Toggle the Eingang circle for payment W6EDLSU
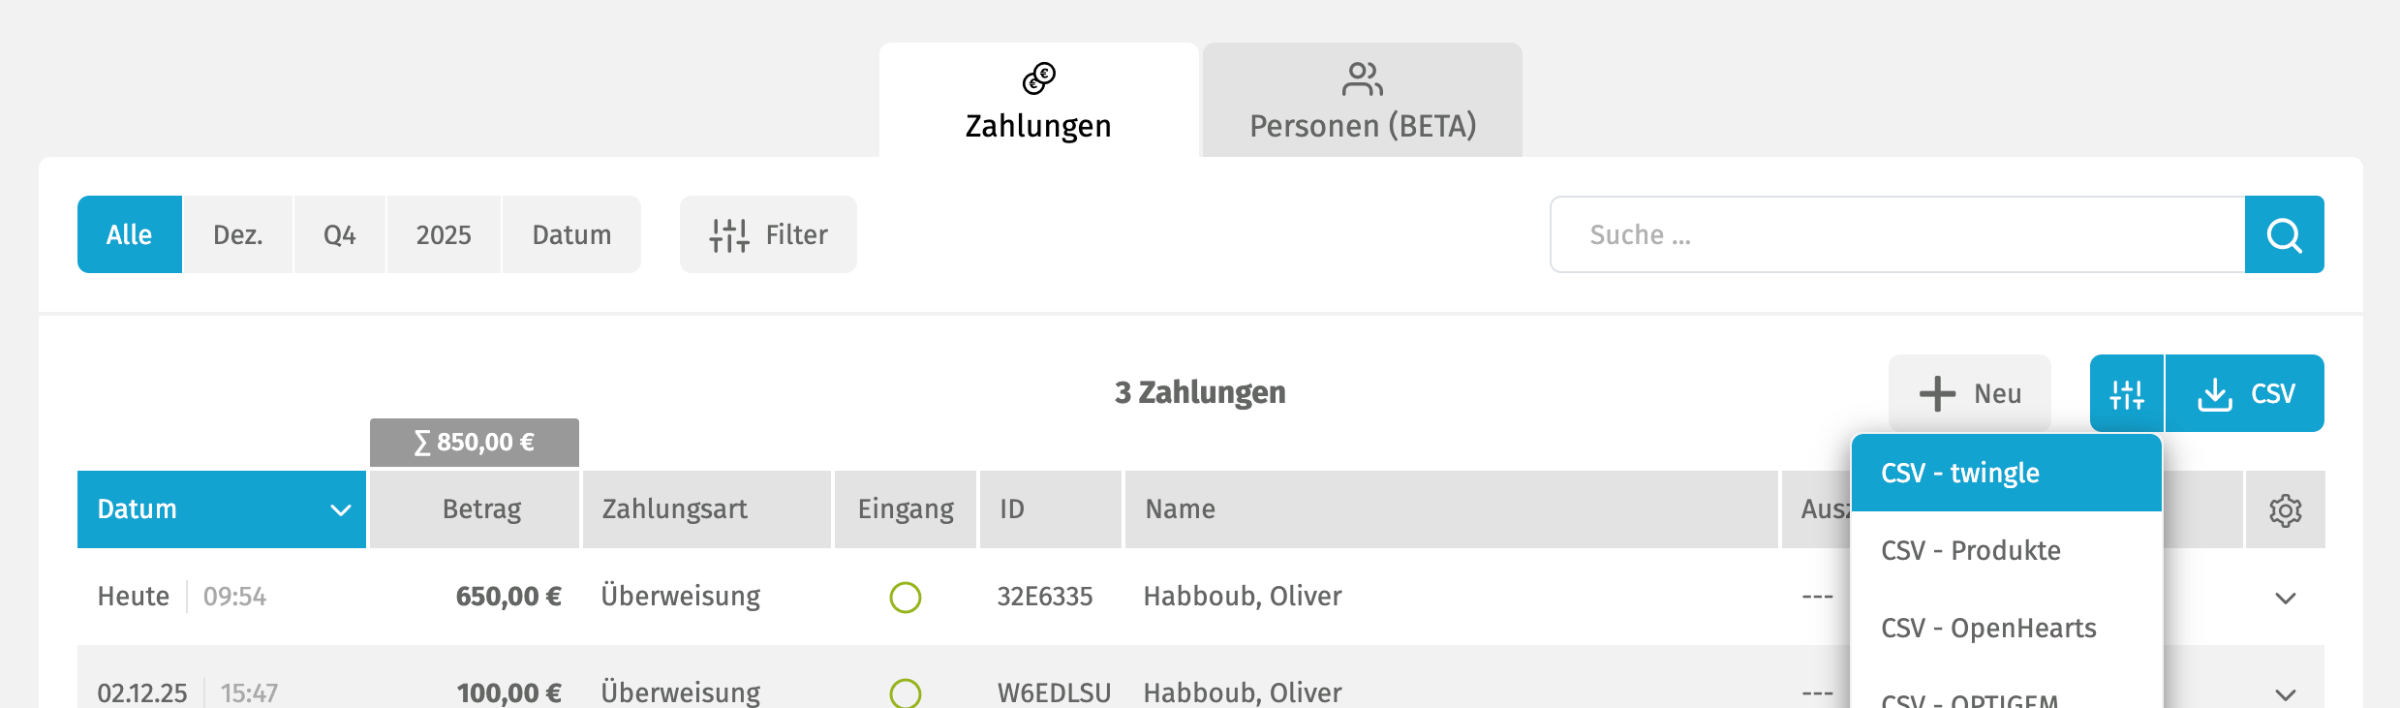 coord(905,693)
